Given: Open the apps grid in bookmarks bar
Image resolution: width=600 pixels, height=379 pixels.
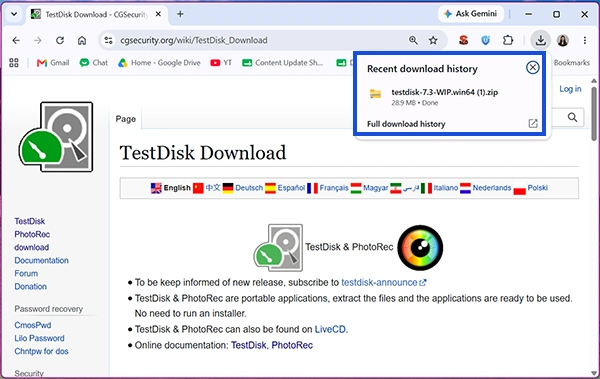Looking at the screenshot, I should [x=14, y=63].
